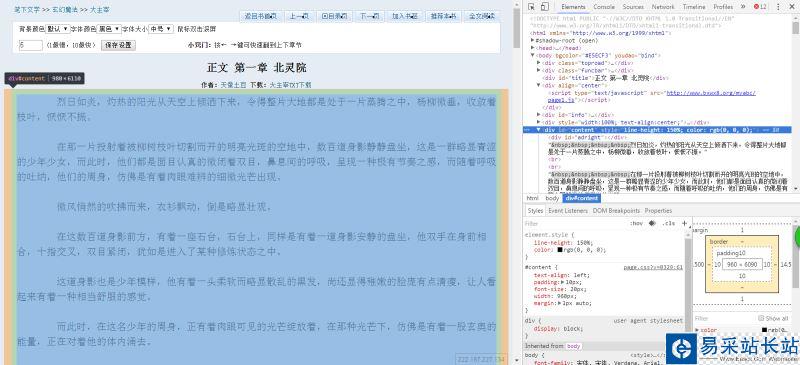
Task: Select the Styles sidebar tab
Action: click(x=535, y=210)
